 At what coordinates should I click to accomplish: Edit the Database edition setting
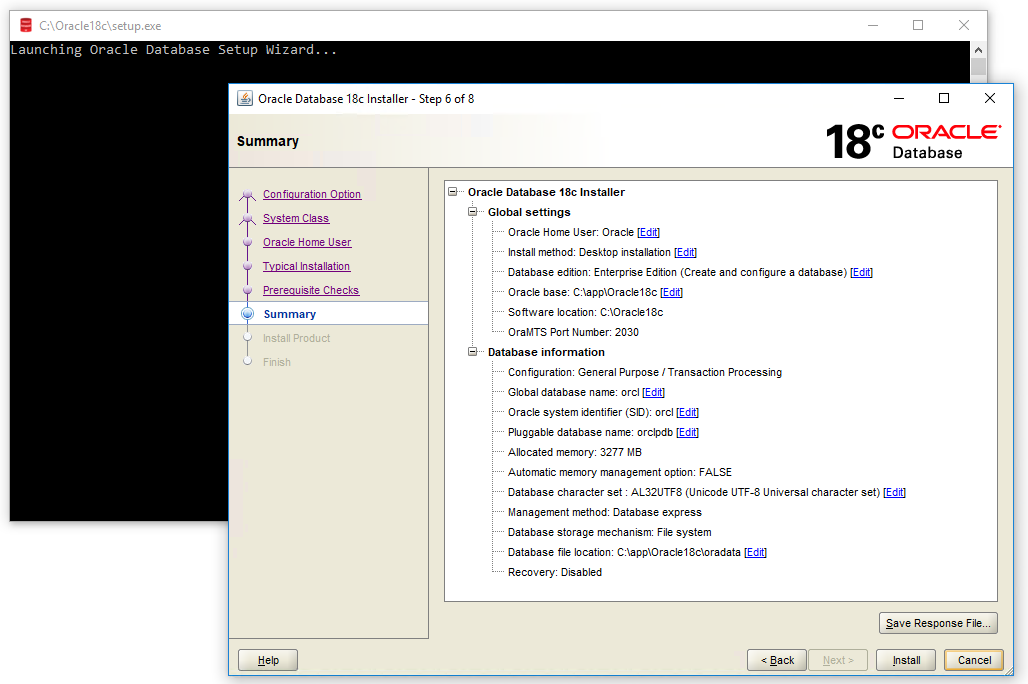pos(861,272)
